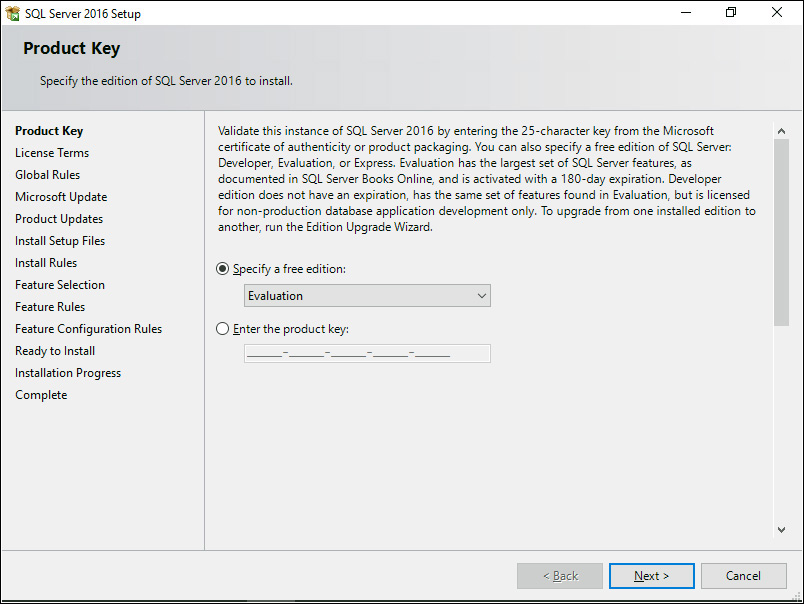Select the 'Specify a free edition' radio button

coord(223,269)
